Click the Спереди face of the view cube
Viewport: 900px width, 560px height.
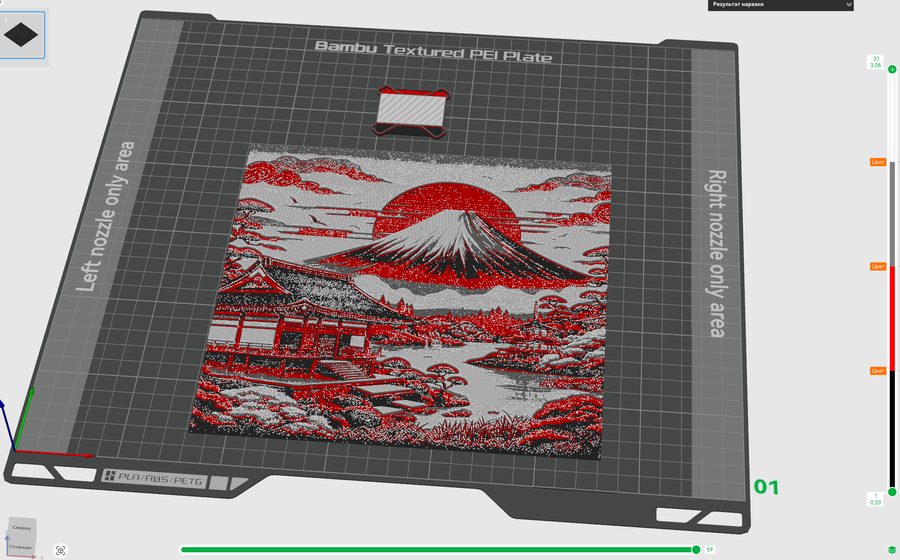pyautogui.click(x=21, y=547)
